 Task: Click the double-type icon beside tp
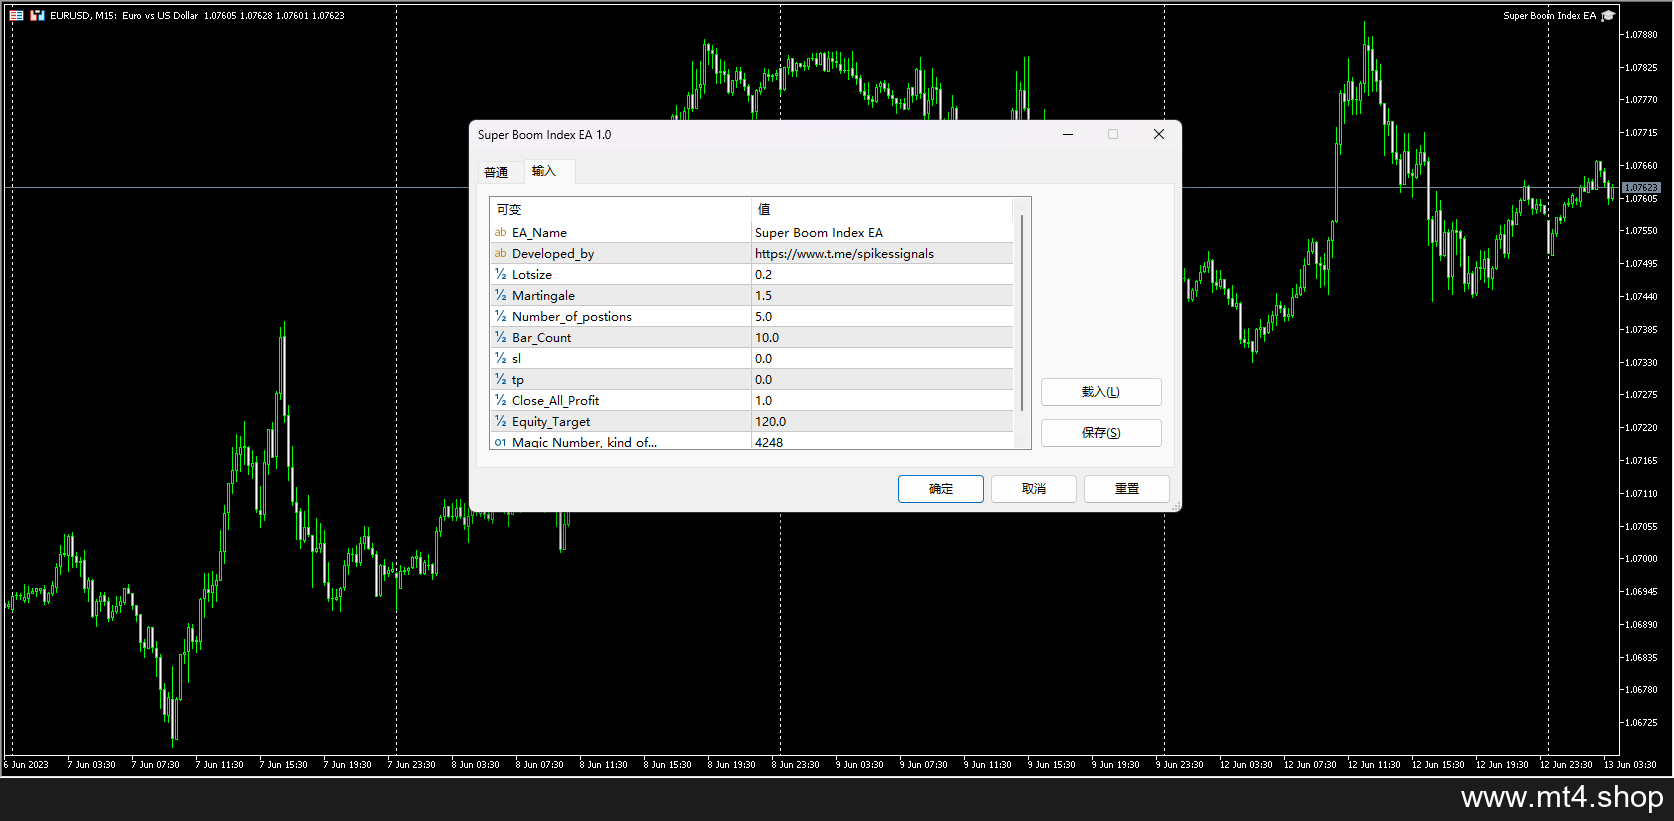tap(500, 380)
